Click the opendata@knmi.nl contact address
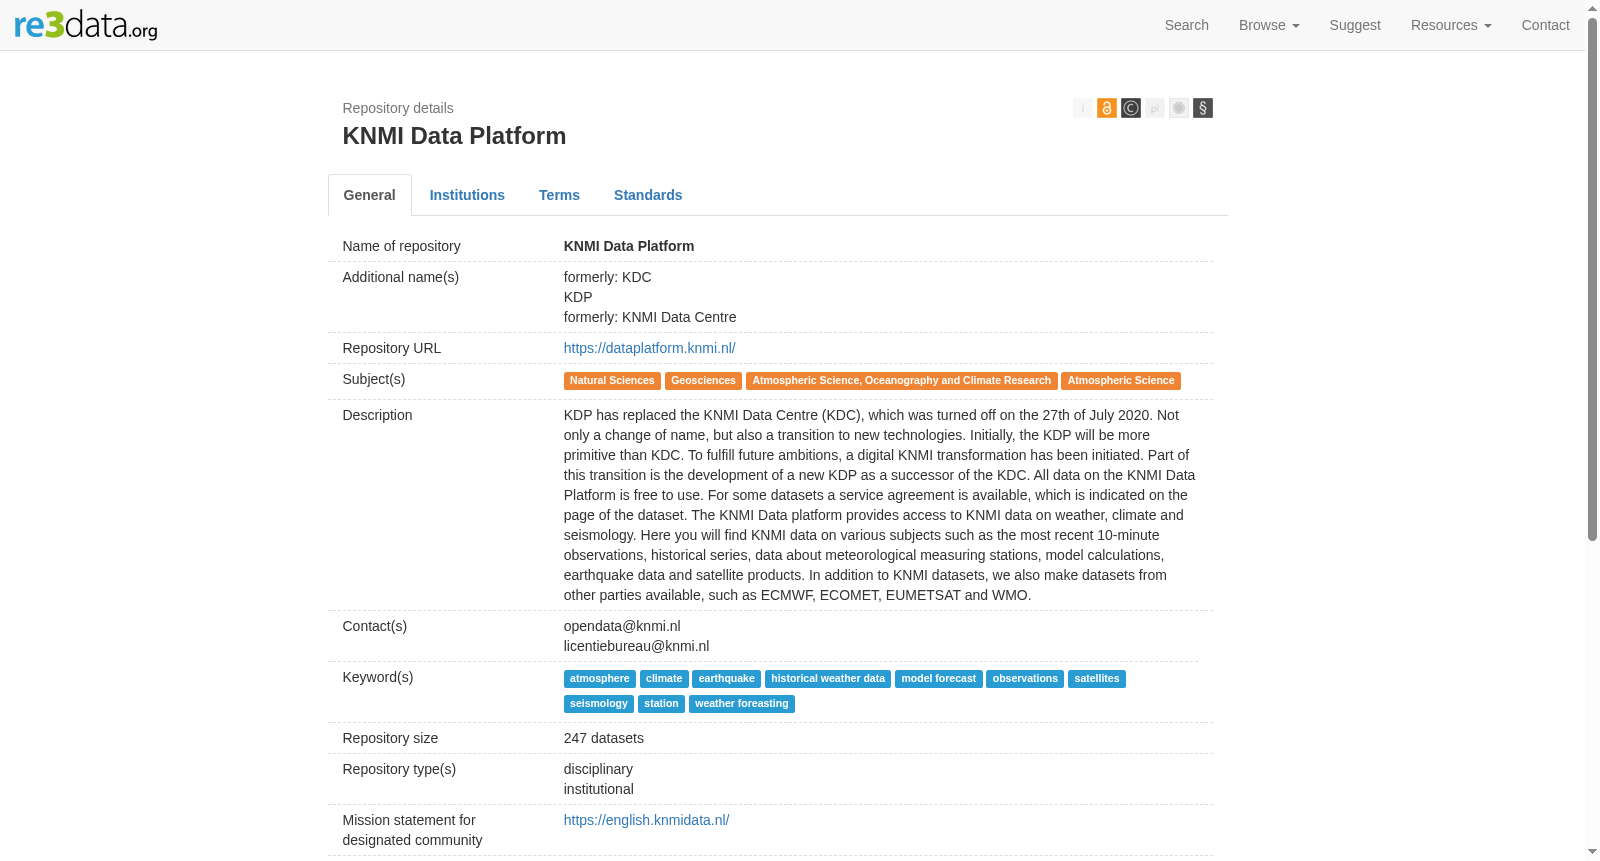 tap(622, 626)
